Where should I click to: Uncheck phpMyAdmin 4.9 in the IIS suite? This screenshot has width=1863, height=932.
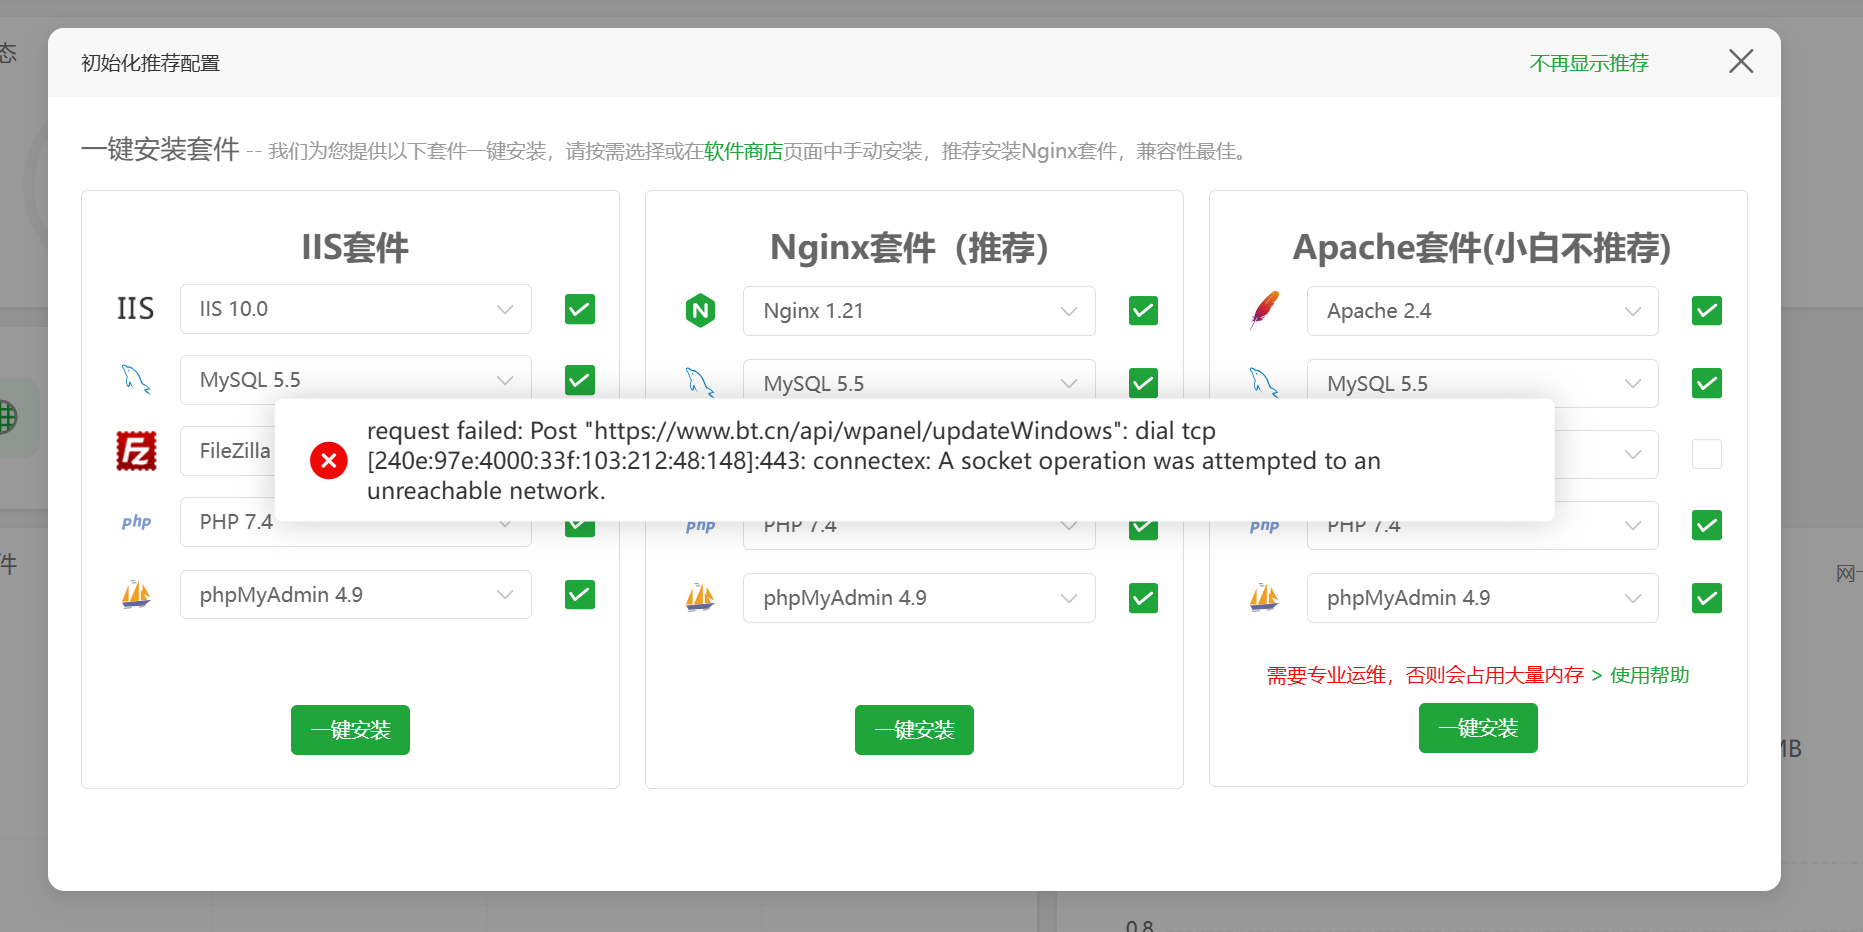click(580, 595)
